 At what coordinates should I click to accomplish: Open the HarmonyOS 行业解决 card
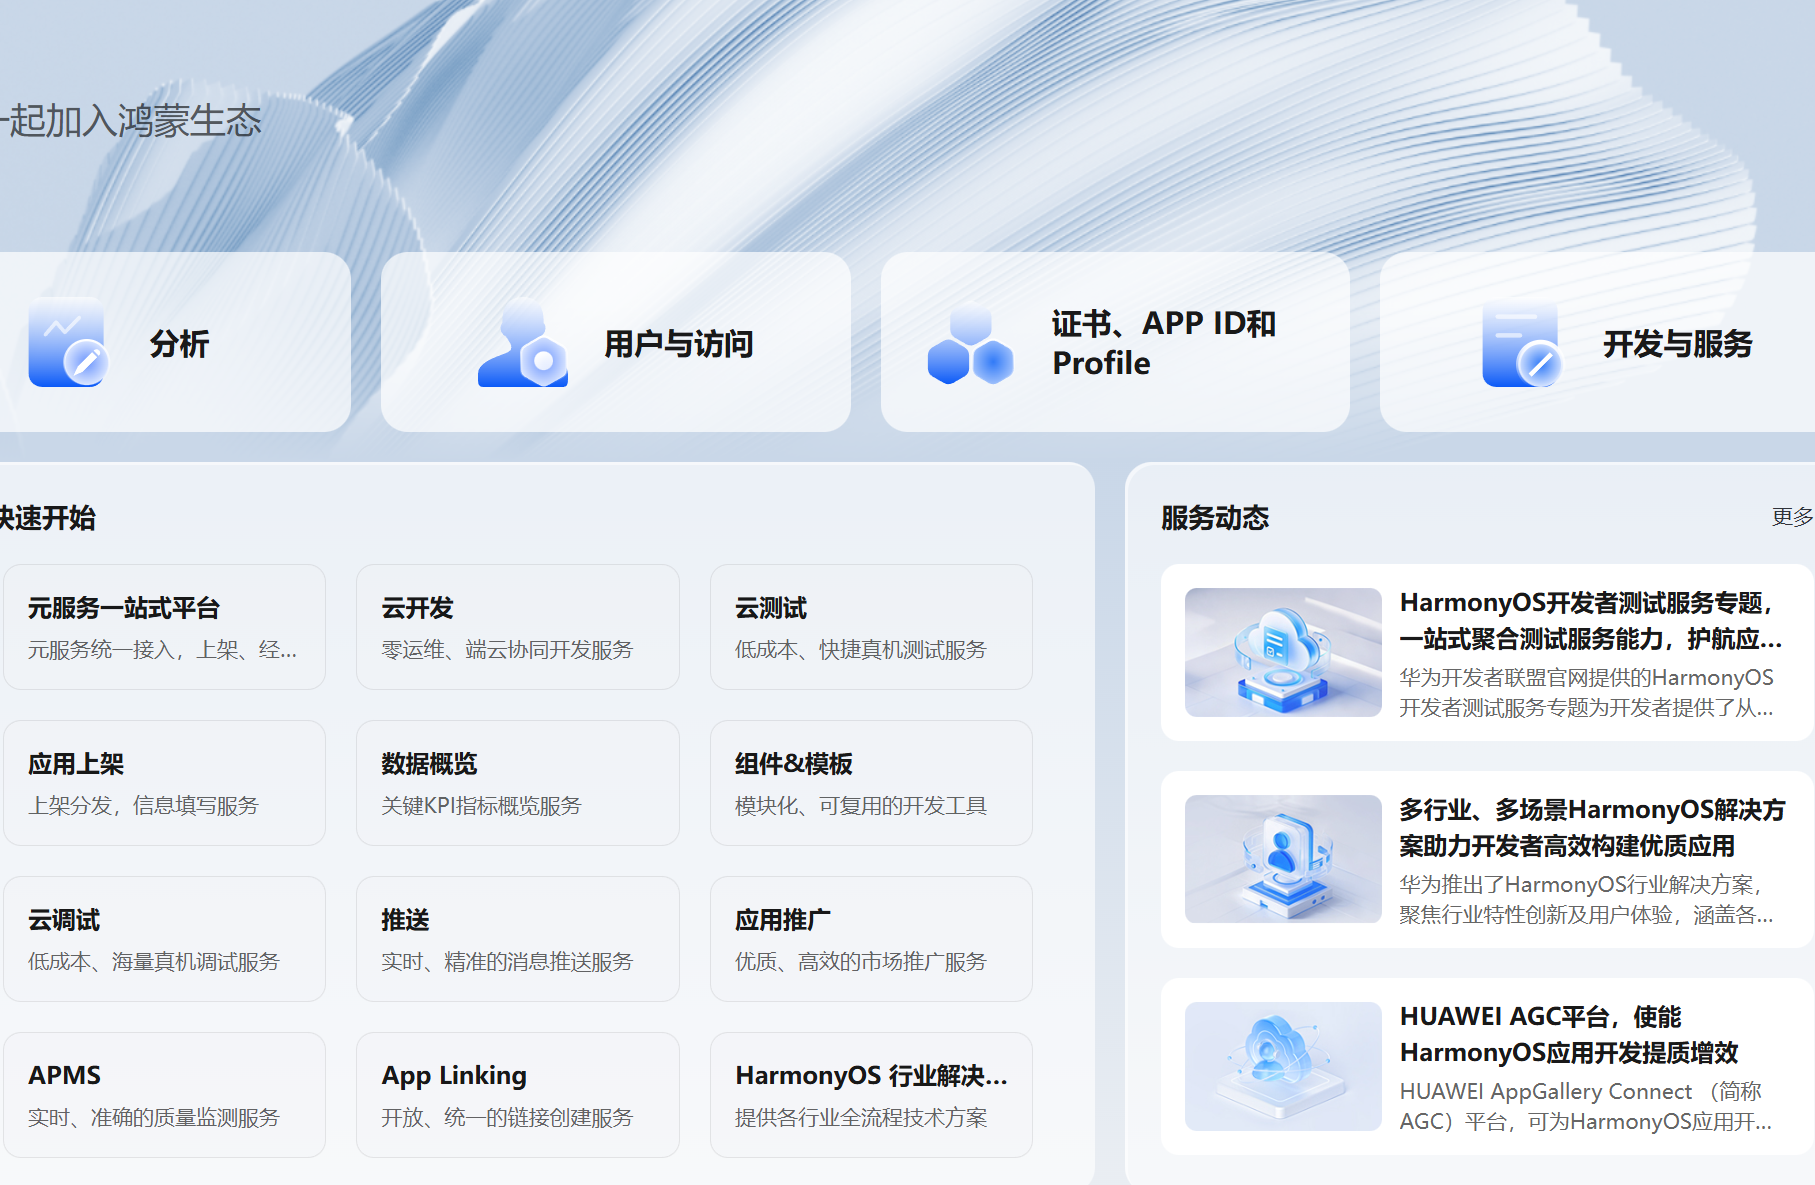coord(871,1095)
